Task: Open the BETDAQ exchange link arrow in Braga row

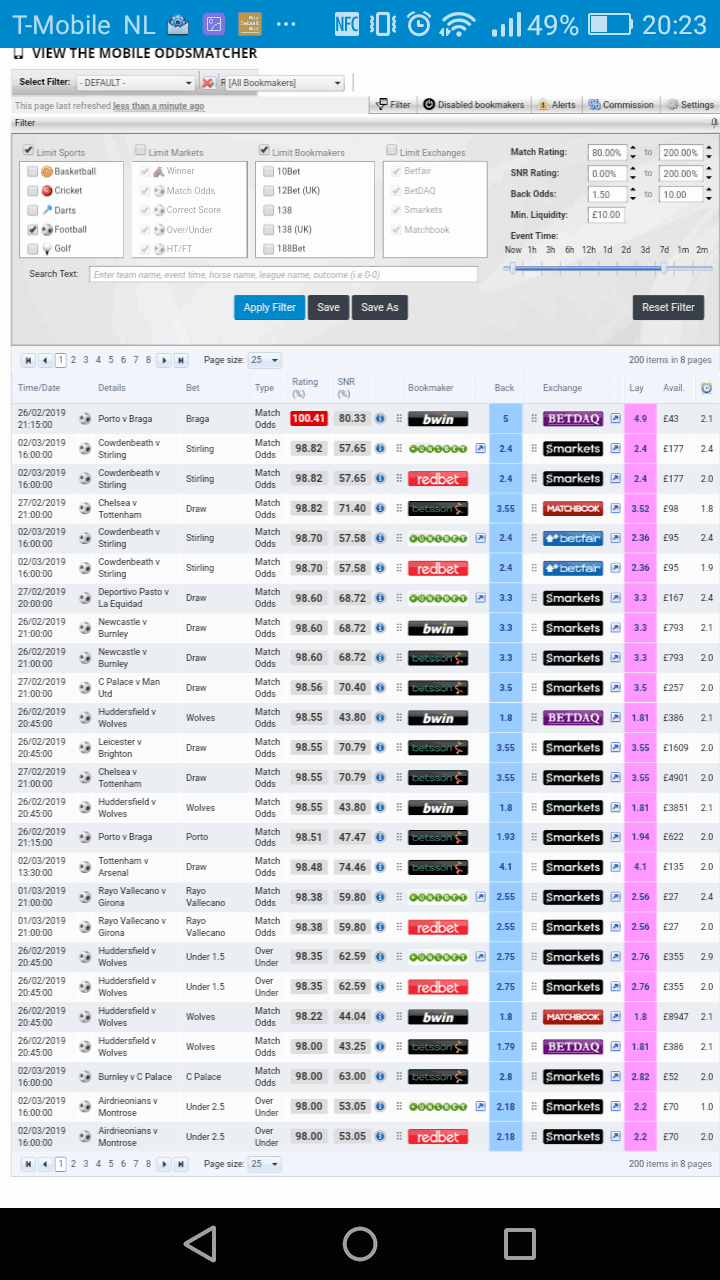Action: 616,419
